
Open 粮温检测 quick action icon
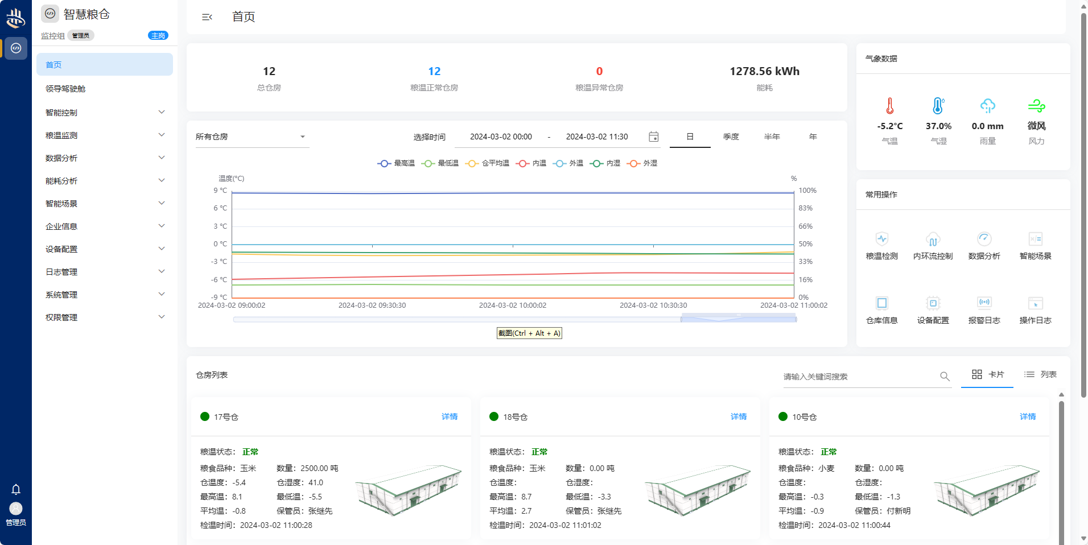tap(881, 240)
